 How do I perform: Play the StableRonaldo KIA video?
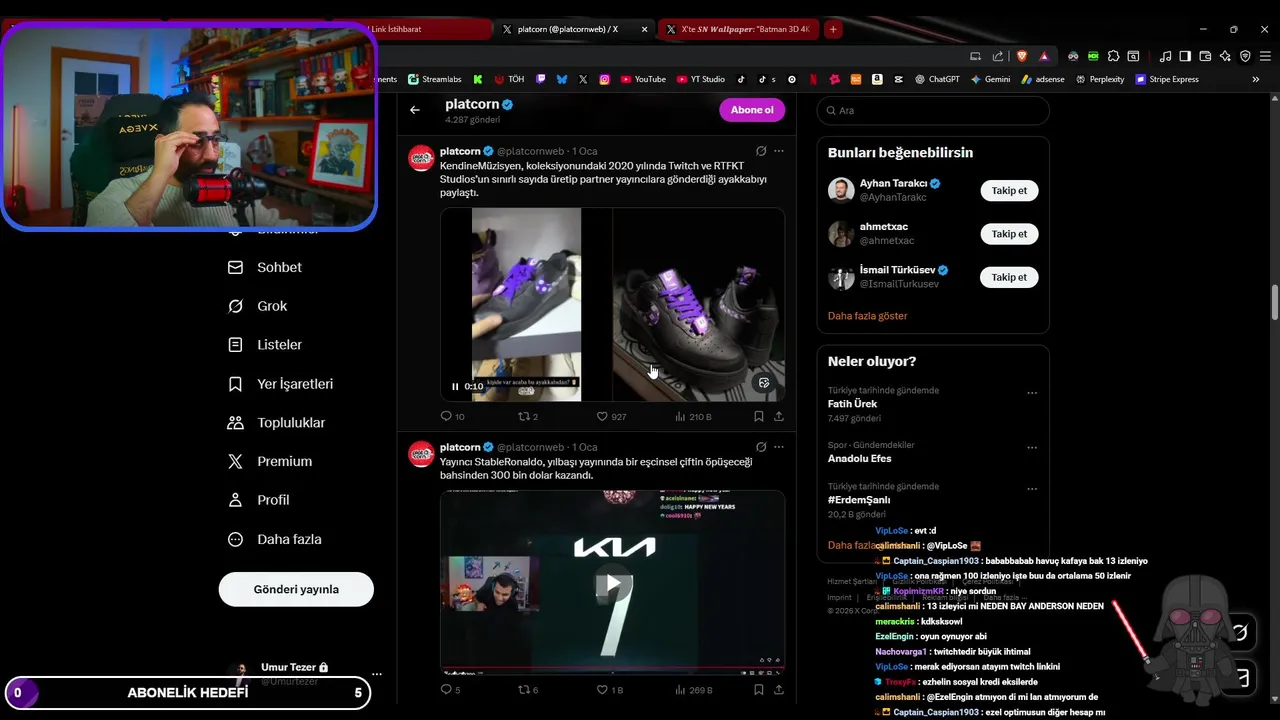[613, 584]
